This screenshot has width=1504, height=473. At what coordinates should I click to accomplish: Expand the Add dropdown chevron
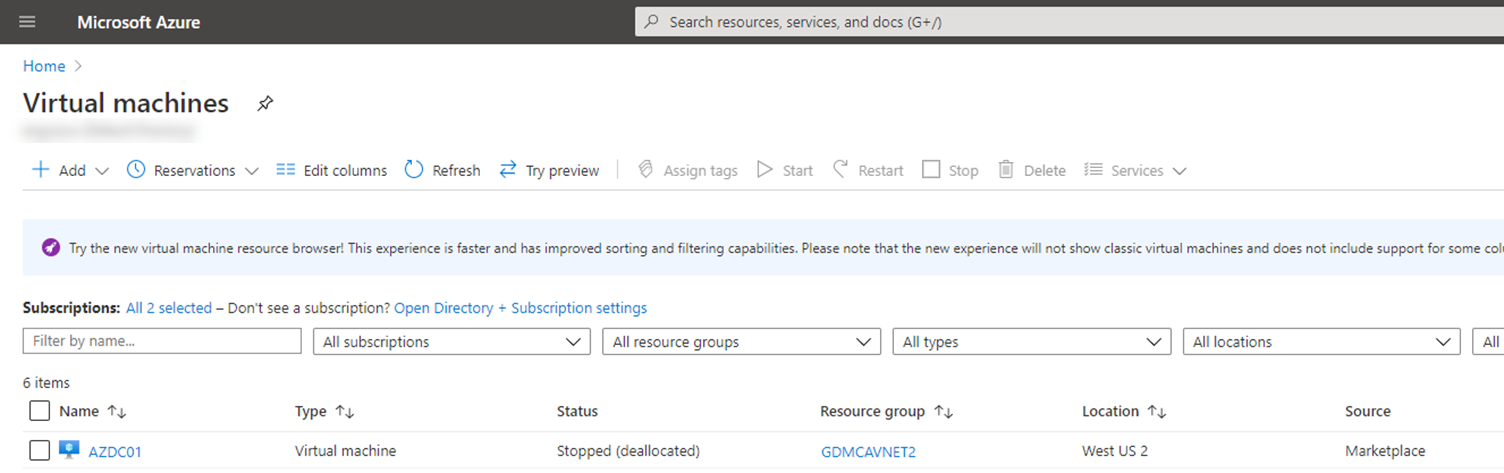[101, 171]
